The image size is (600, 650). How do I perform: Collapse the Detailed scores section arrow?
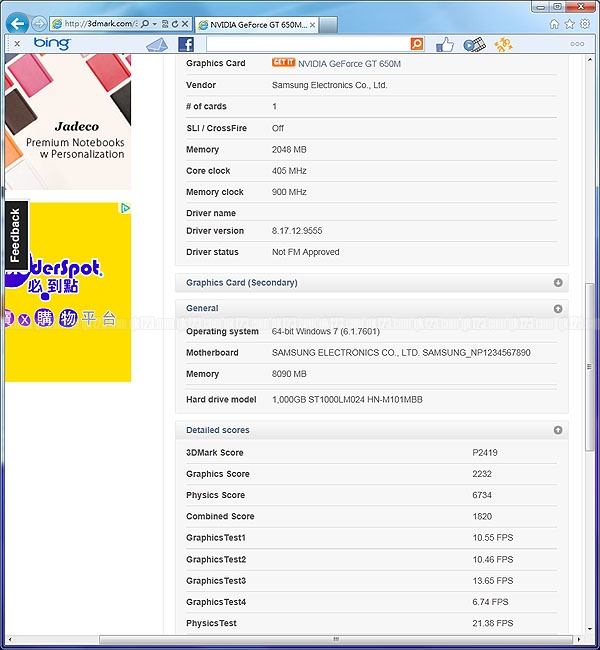[x=558, y=430]
